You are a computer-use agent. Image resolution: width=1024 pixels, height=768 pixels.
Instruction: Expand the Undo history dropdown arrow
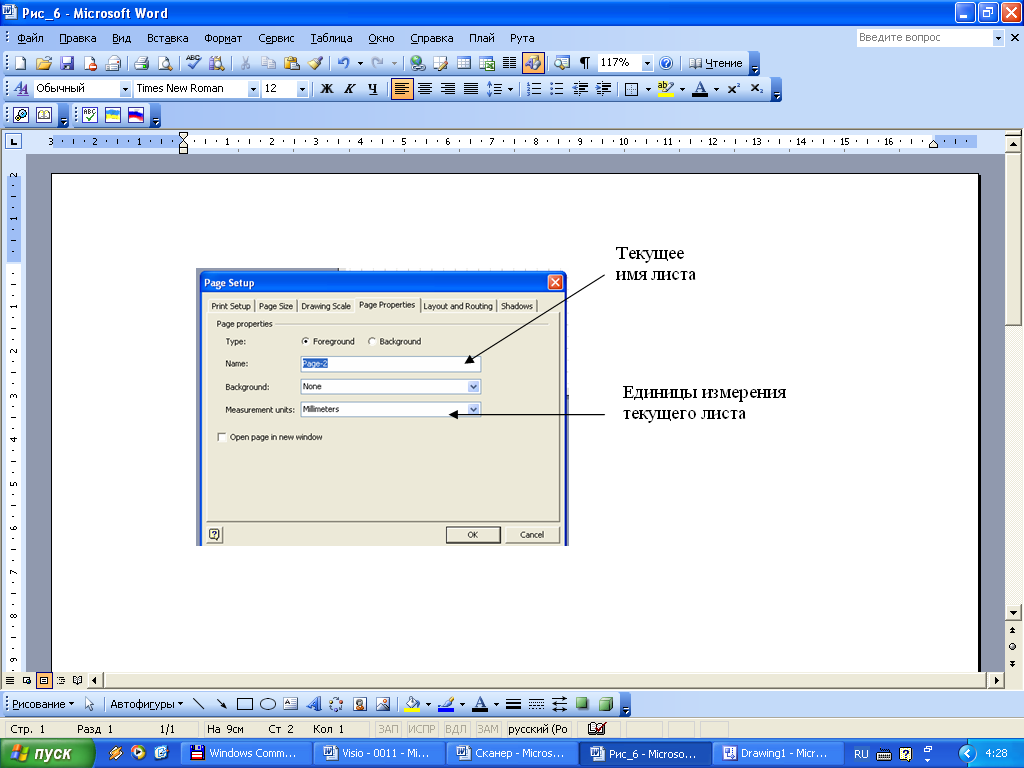(360, 63)
